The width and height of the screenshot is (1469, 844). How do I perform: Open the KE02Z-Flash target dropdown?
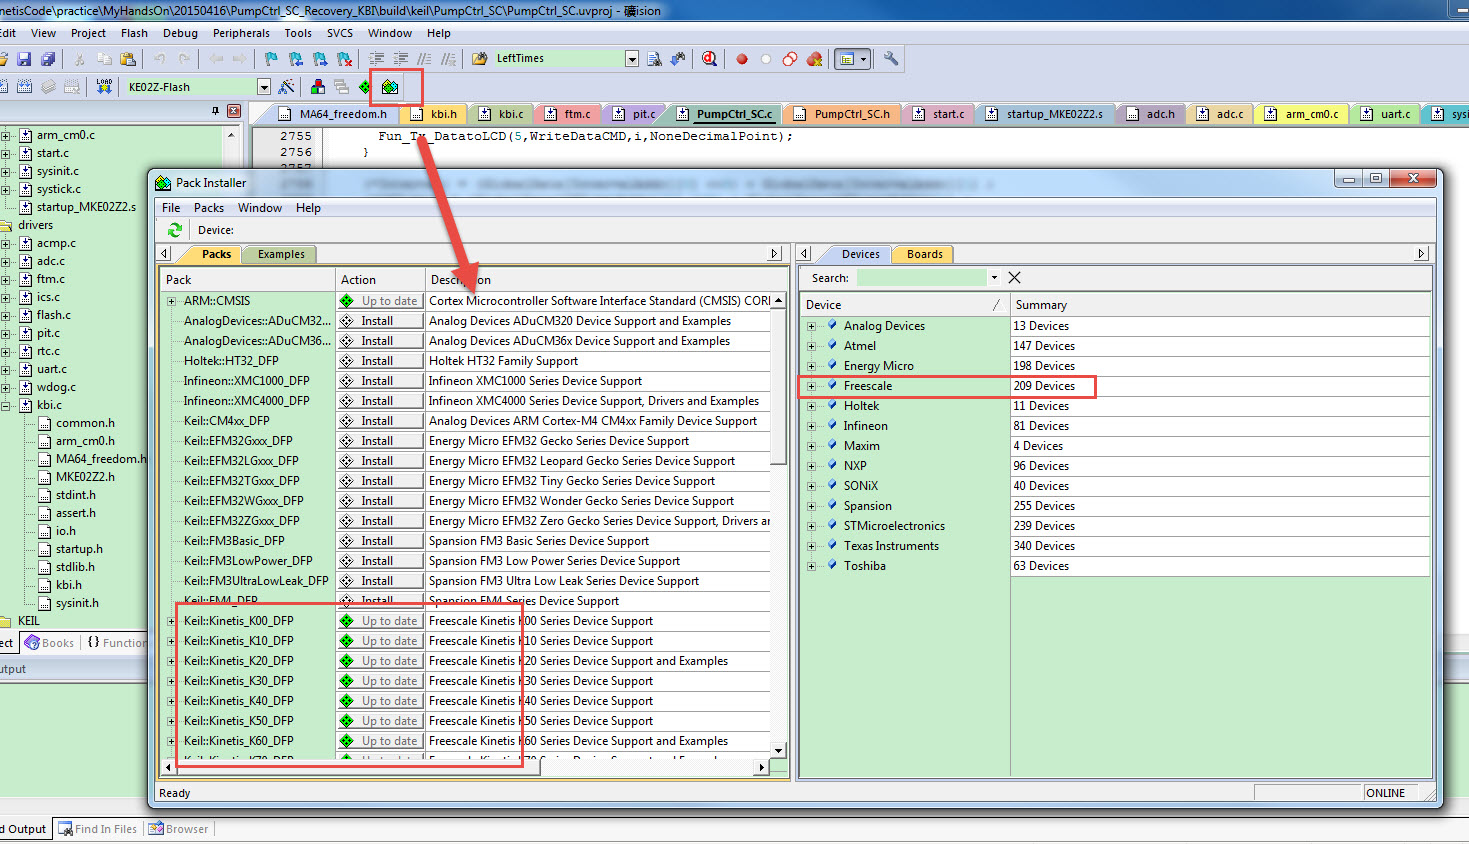264,87
